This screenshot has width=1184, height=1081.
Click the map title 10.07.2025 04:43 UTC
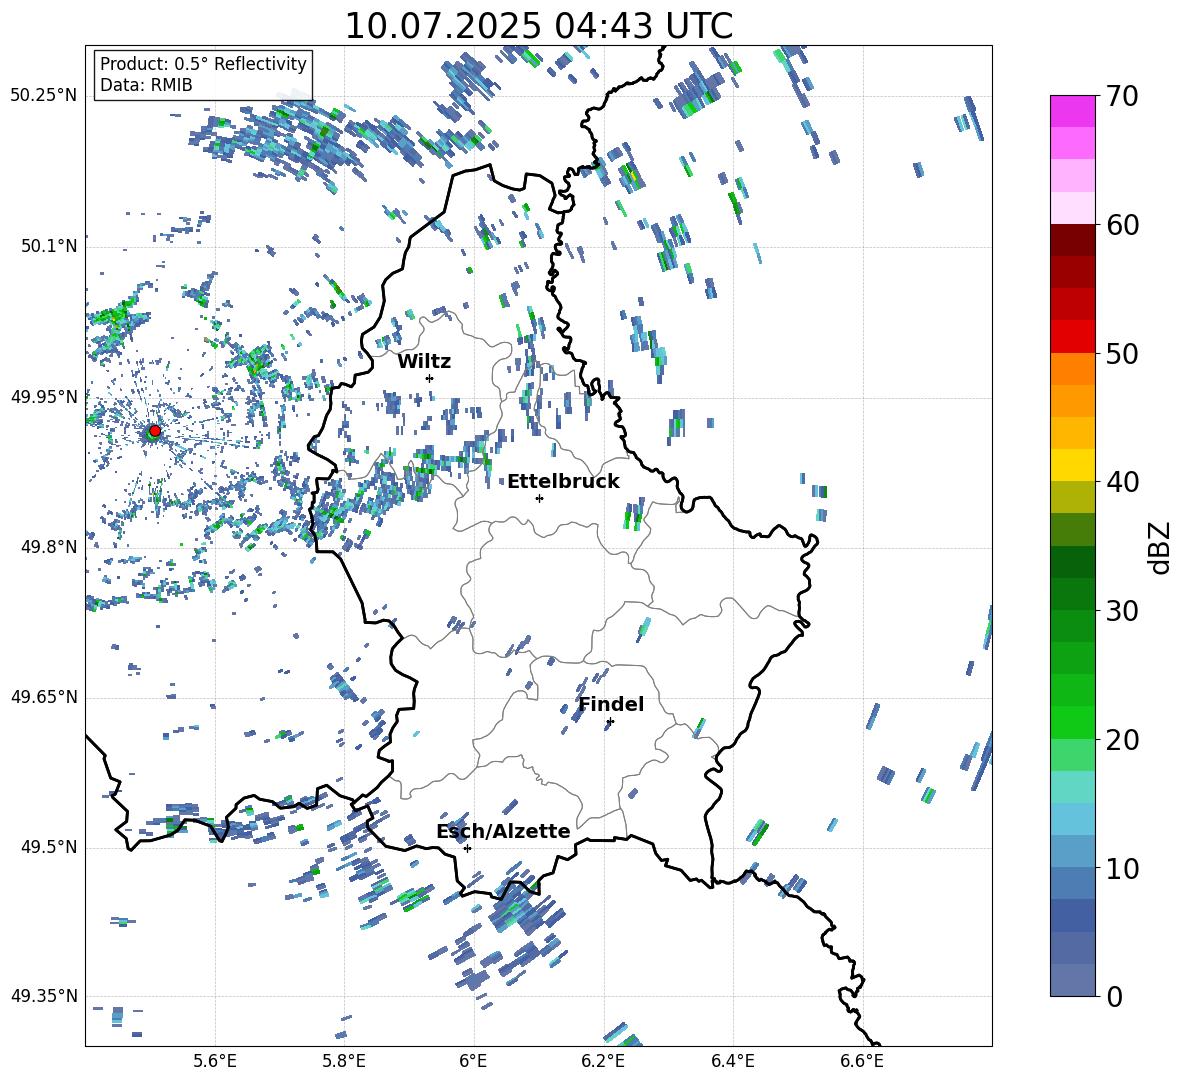(539, 26)
